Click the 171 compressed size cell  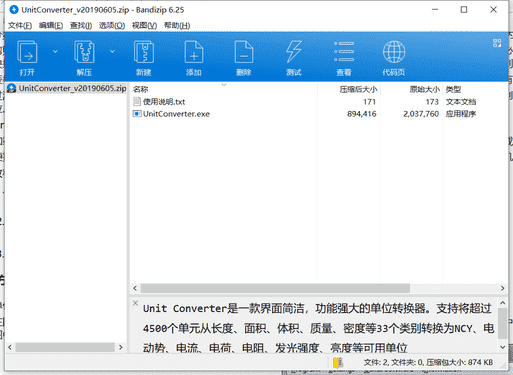(369, 102)
